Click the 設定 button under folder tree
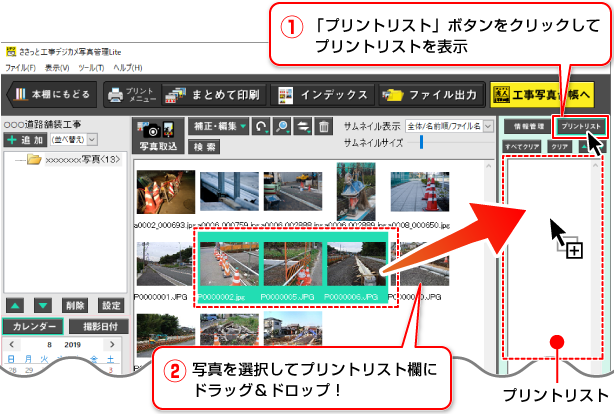Image resolution: width=614 pixels, height=414 pixels. tap(111, 306)
